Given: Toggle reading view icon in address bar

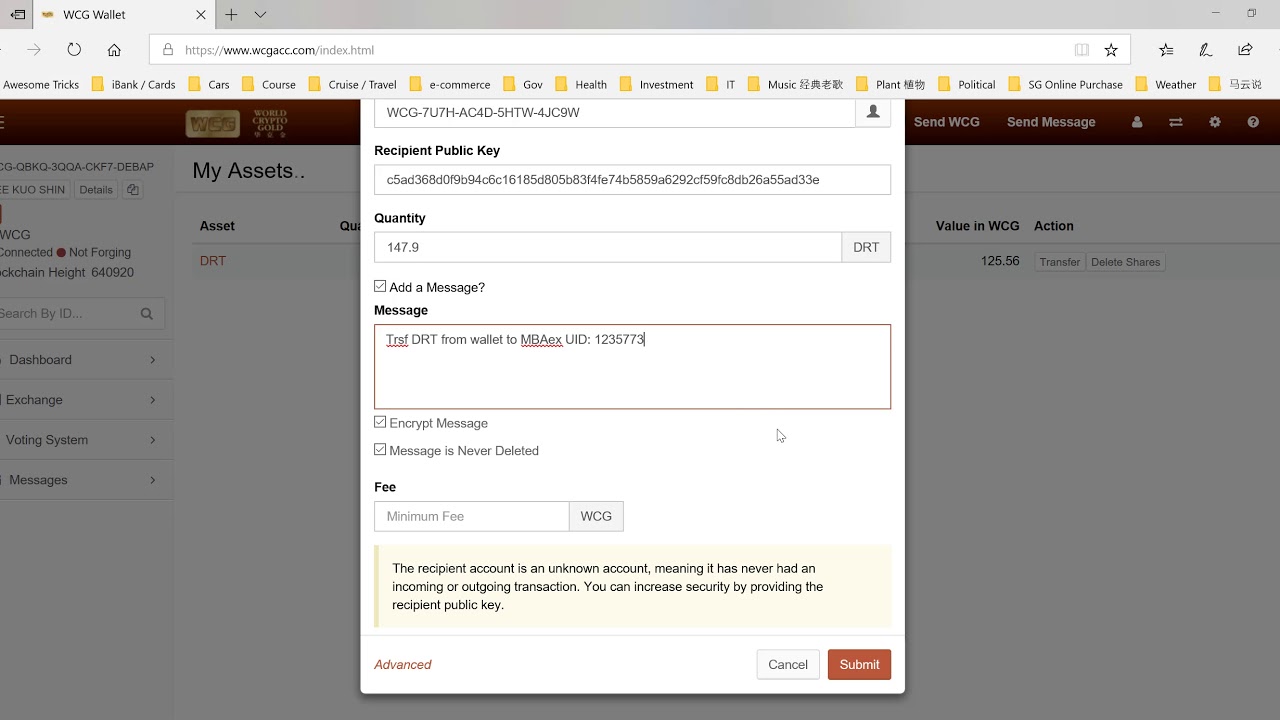Looking at the screenshot, I should 1081,50.
